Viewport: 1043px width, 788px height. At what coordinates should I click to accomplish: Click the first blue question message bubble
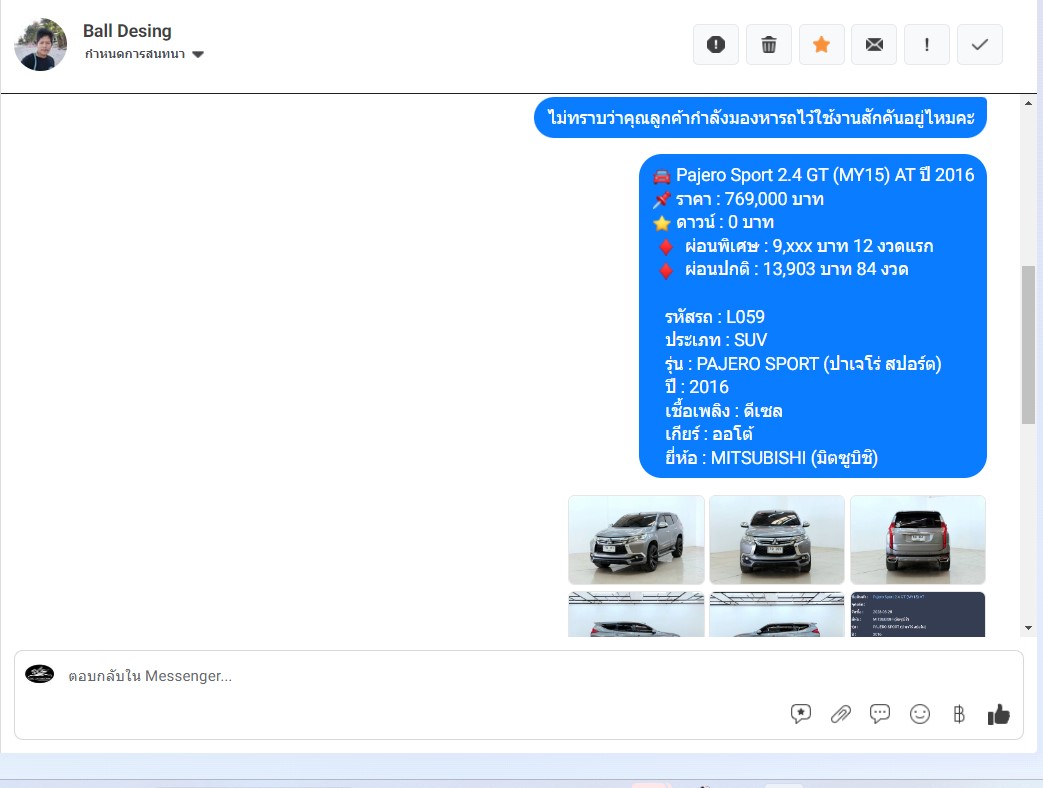[x=760, y=118]
